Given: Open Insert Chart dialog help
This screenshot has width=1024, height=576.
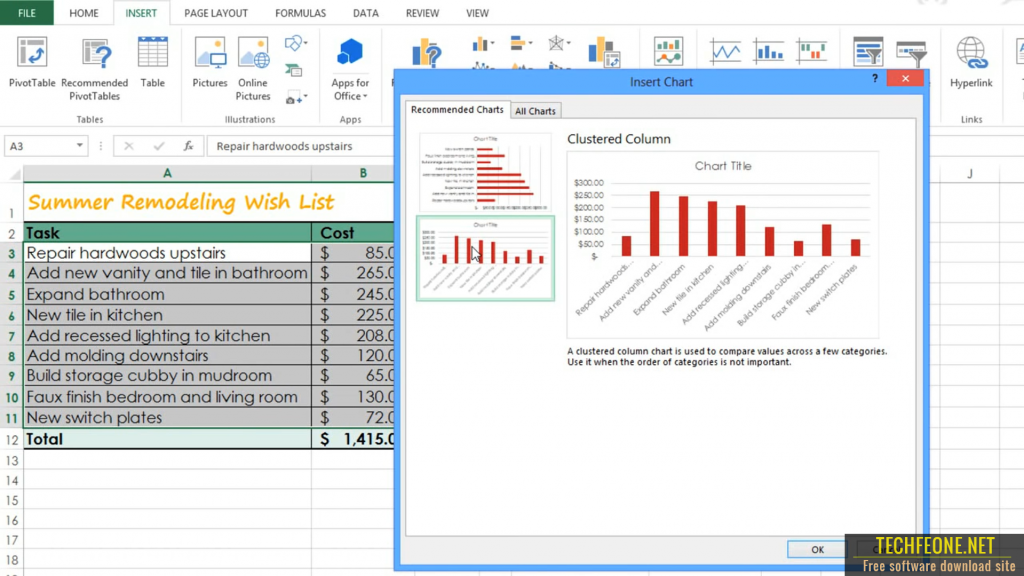Looking at the screenshot, I should pyautogui.click(x=875, y=78).
